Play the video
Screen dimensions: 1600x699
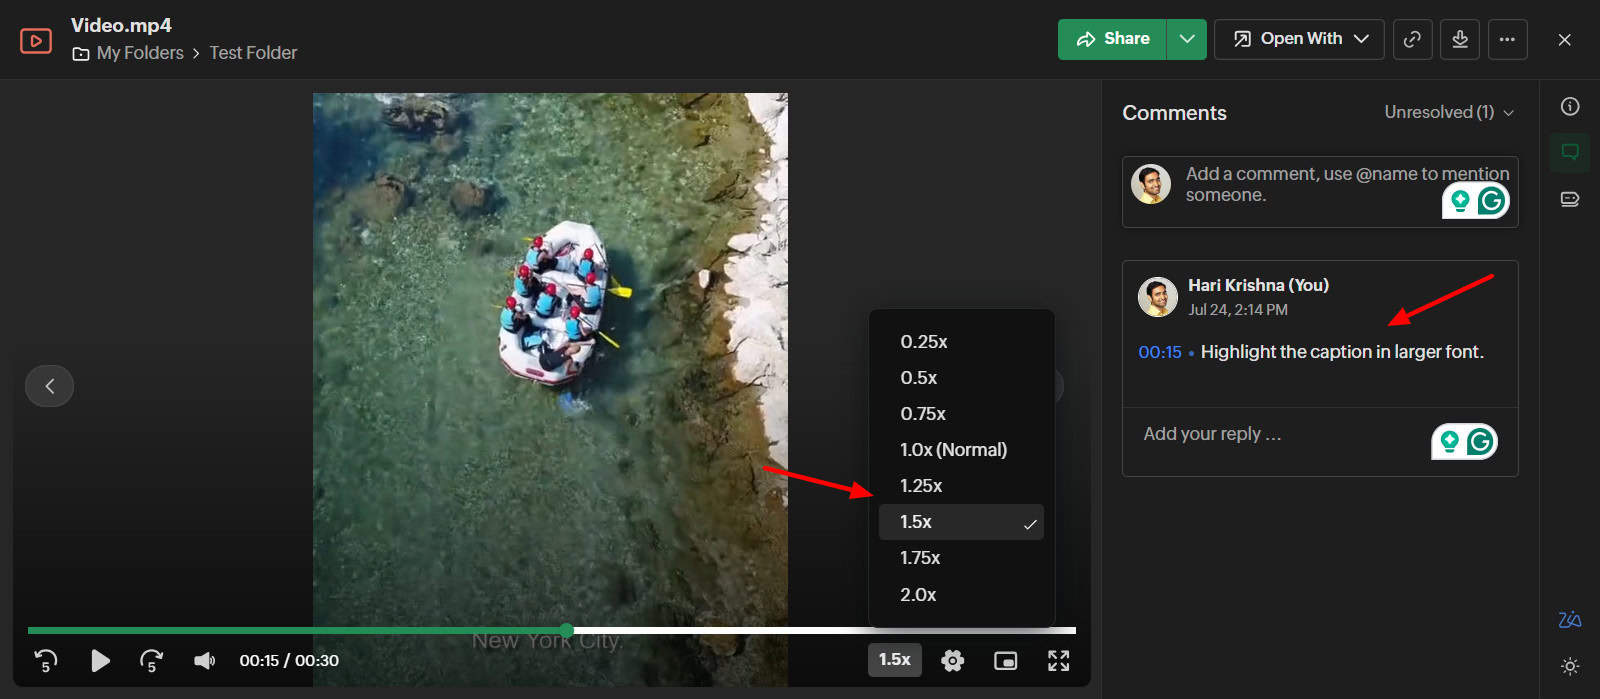click(100, 660)
